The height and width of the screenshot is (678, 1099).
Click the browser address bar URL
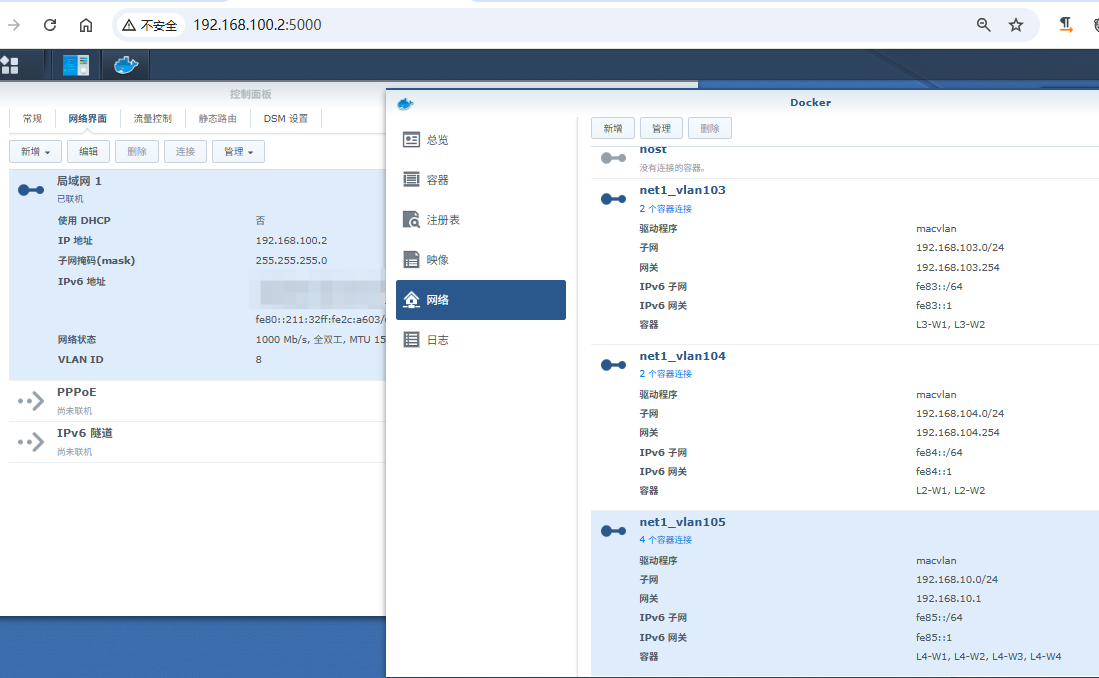point(258,25)
